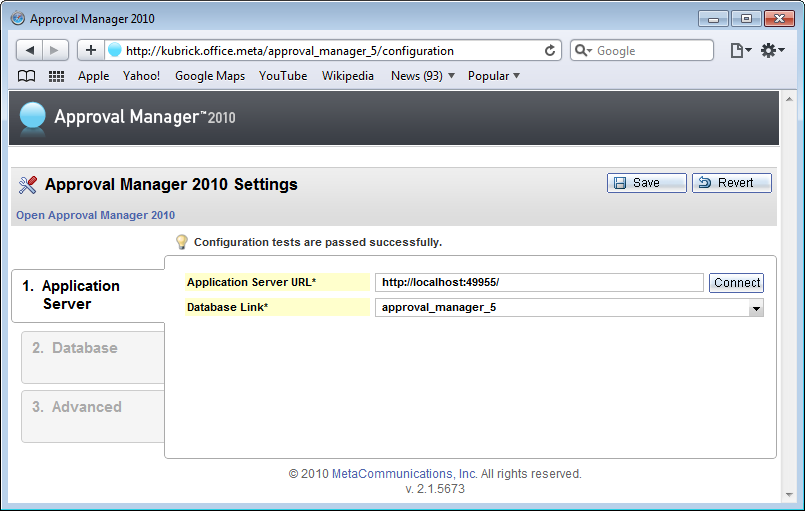Save the configuration settings

point(646,183)
